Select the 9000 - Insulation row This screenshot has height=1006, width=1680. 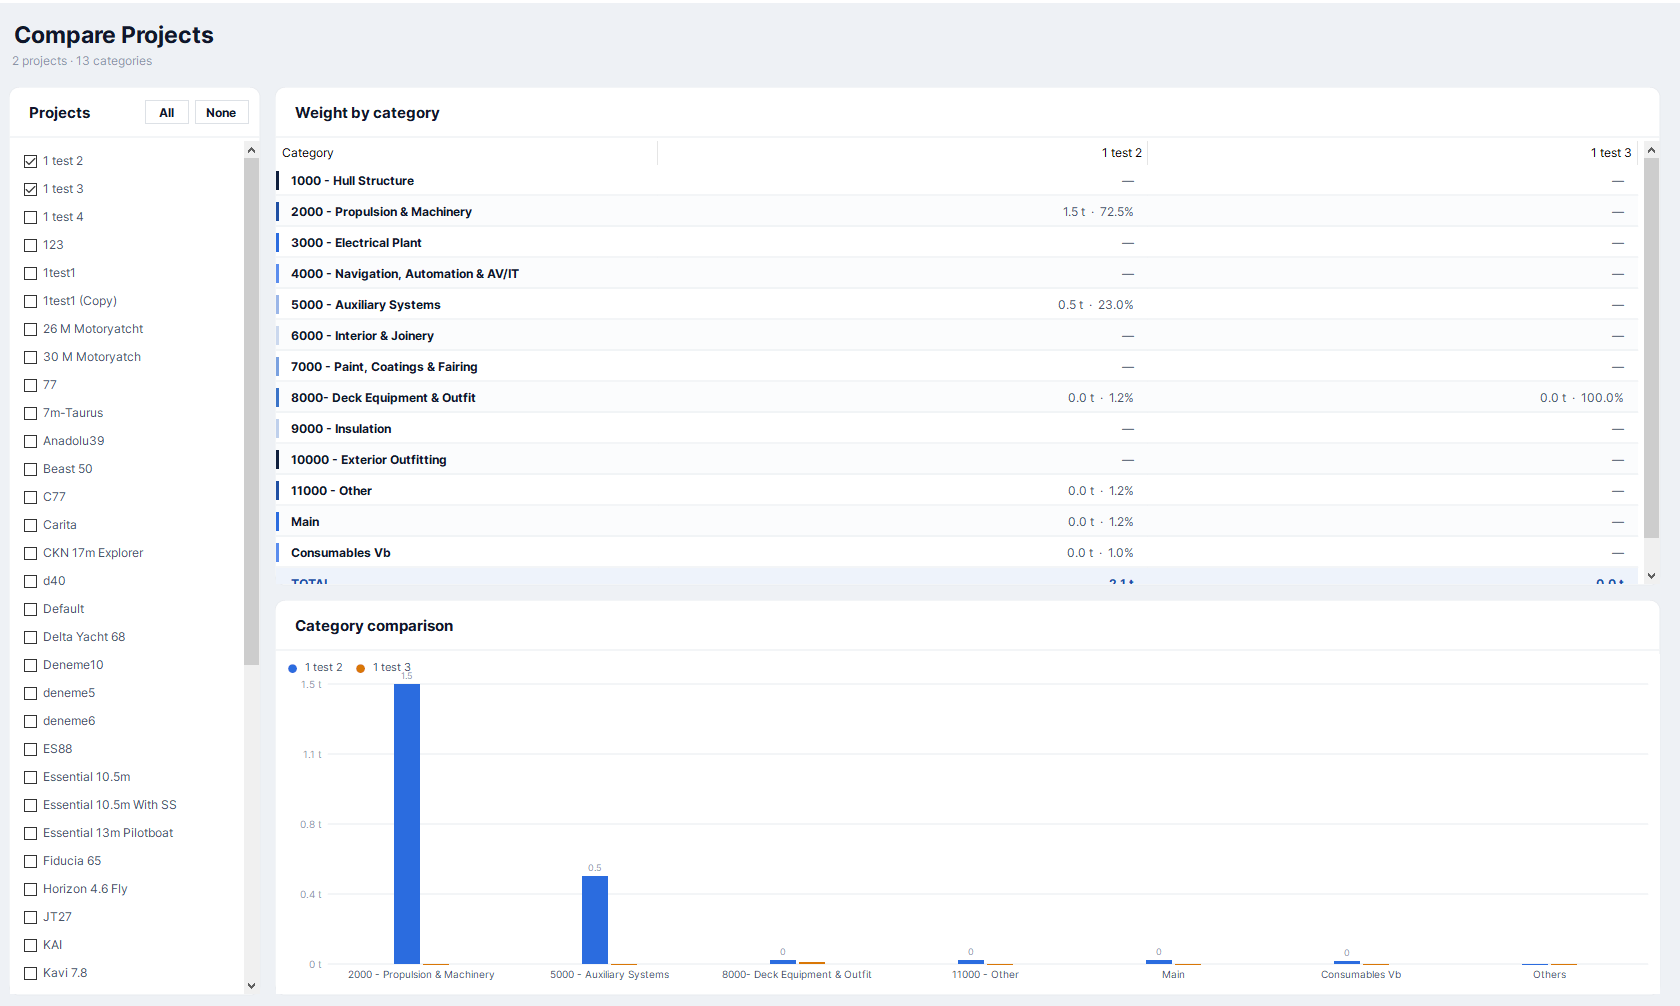957,429
